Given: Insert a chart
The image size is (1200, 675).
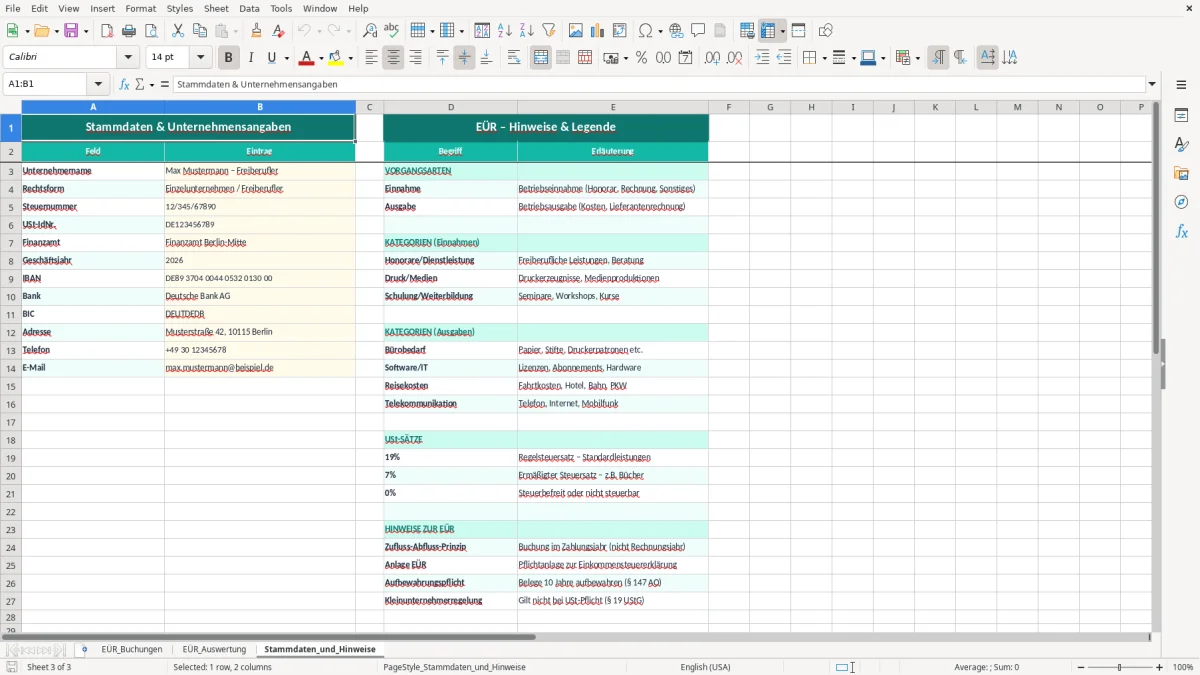Looking at the screenshot, I should click(x=598, y=31).
